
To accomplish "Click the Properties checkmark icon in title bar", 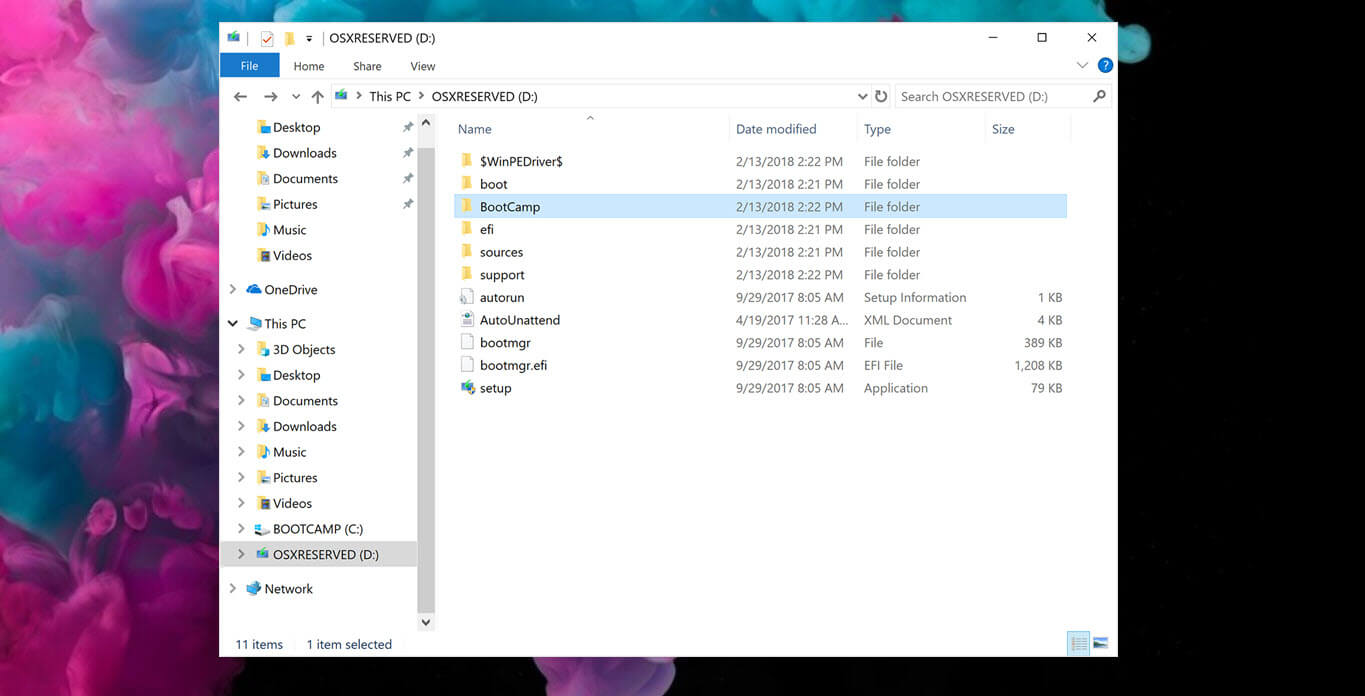I will [x=267, y=38].
